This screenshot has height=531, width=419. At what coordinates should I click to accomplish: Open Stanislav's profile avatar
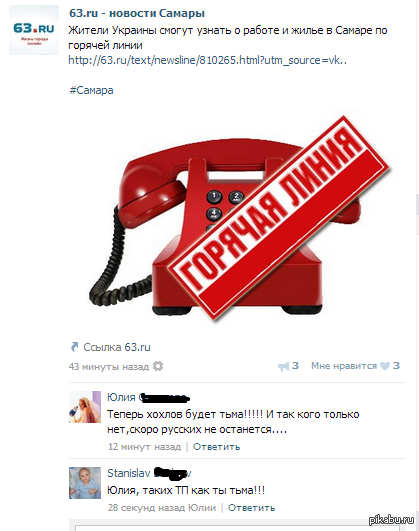[85, 483]
